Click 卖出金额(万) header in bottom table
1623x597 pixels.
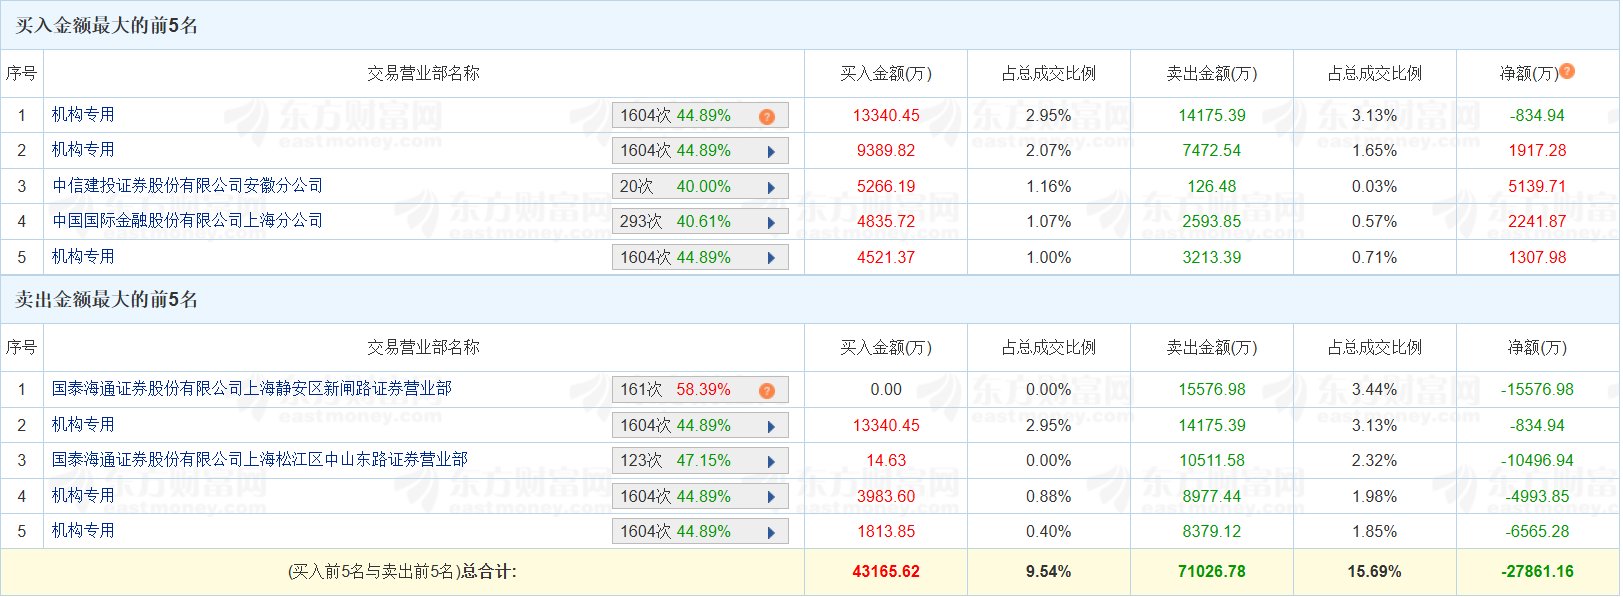pos(1212,348)
